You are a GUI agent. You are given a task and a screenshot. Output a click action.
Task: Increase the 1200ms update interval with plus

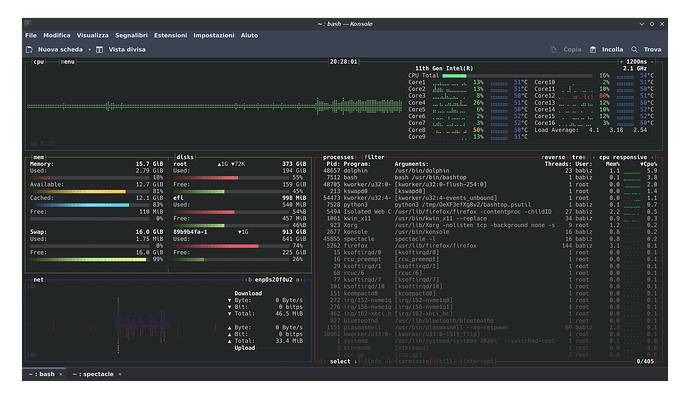(623, 62)
